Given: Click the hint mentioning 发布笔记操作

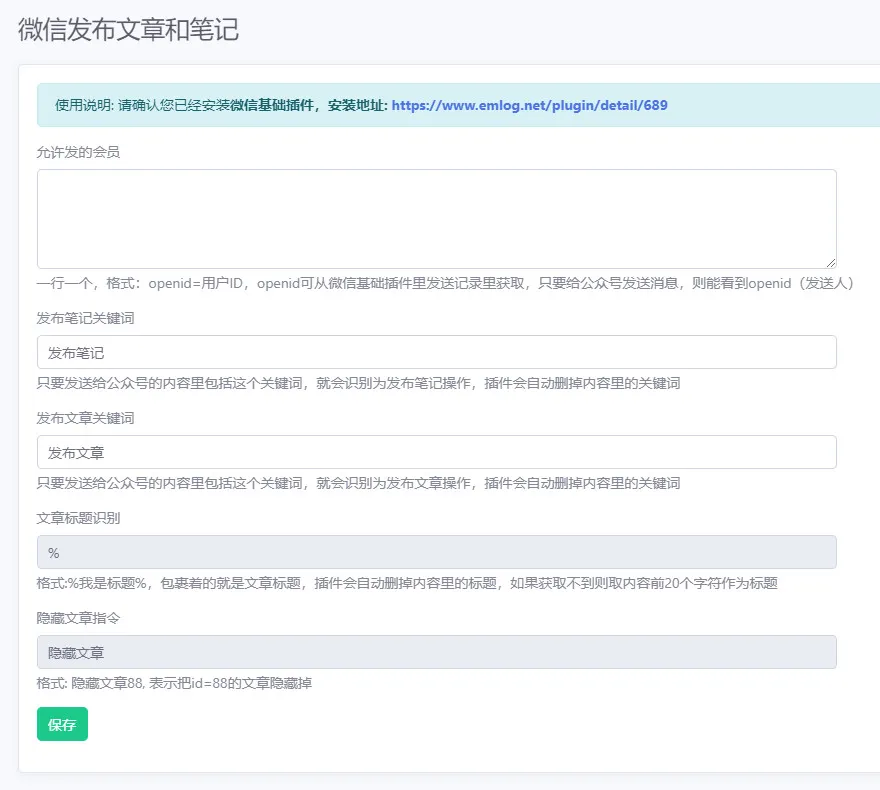Looking at the screenshot, I should (358, 383).
